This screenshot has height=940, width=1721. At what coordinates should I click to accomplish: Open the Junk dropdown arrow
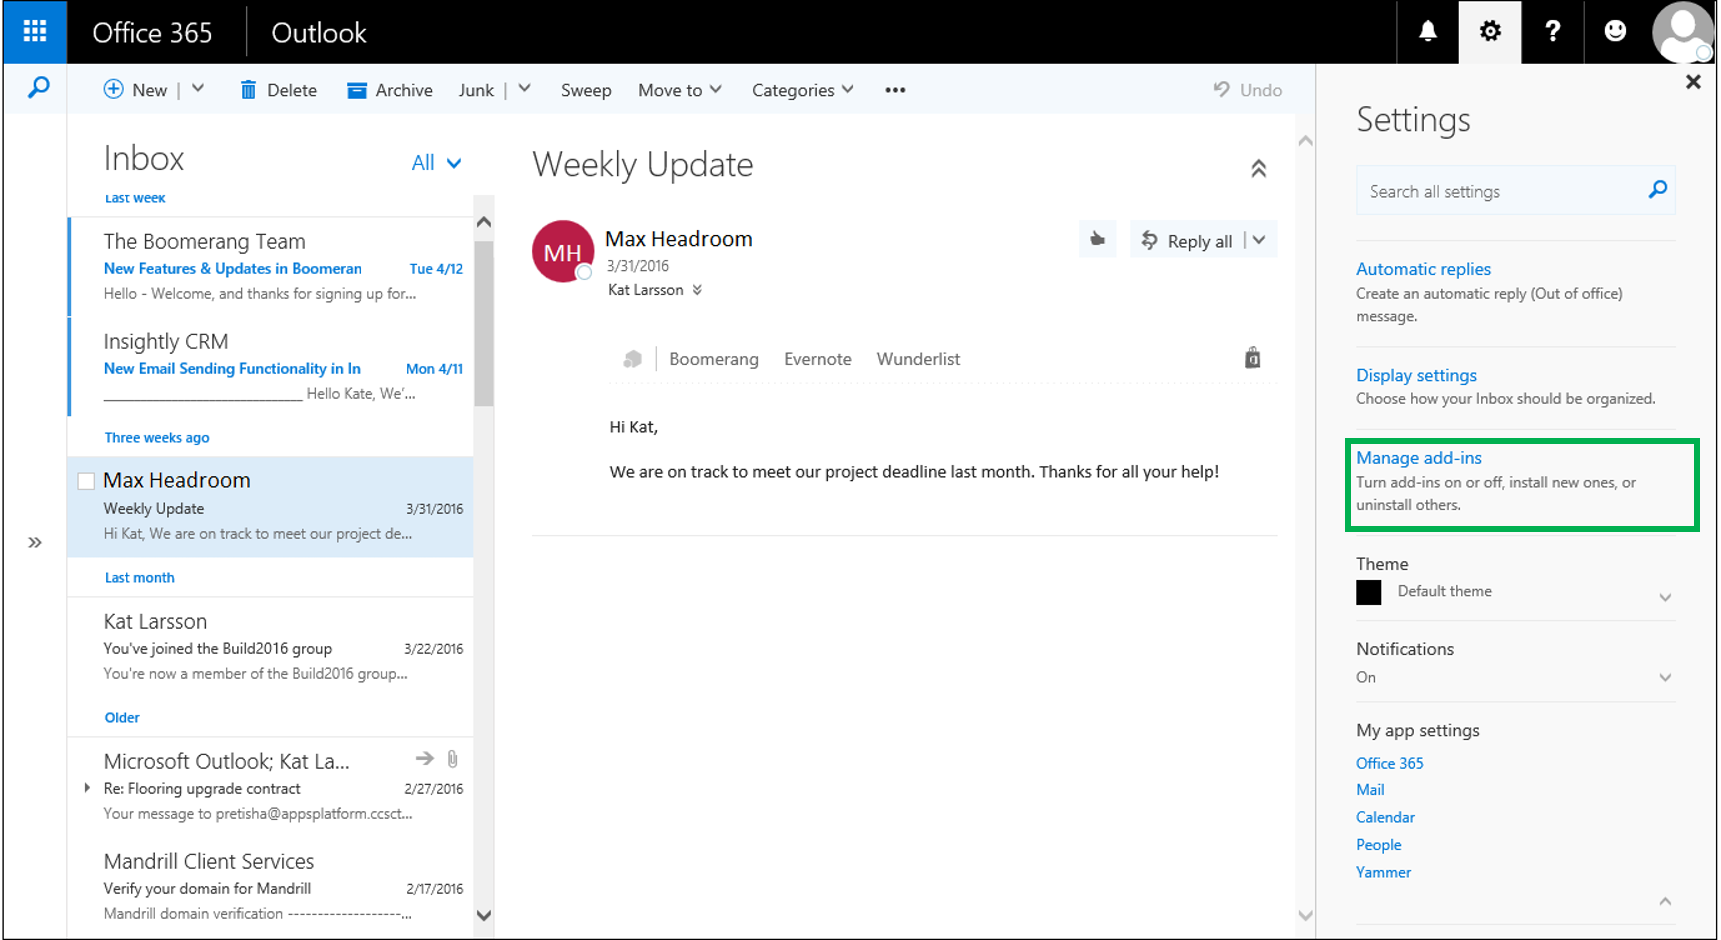pyautogui.click(x=524, y=89)
